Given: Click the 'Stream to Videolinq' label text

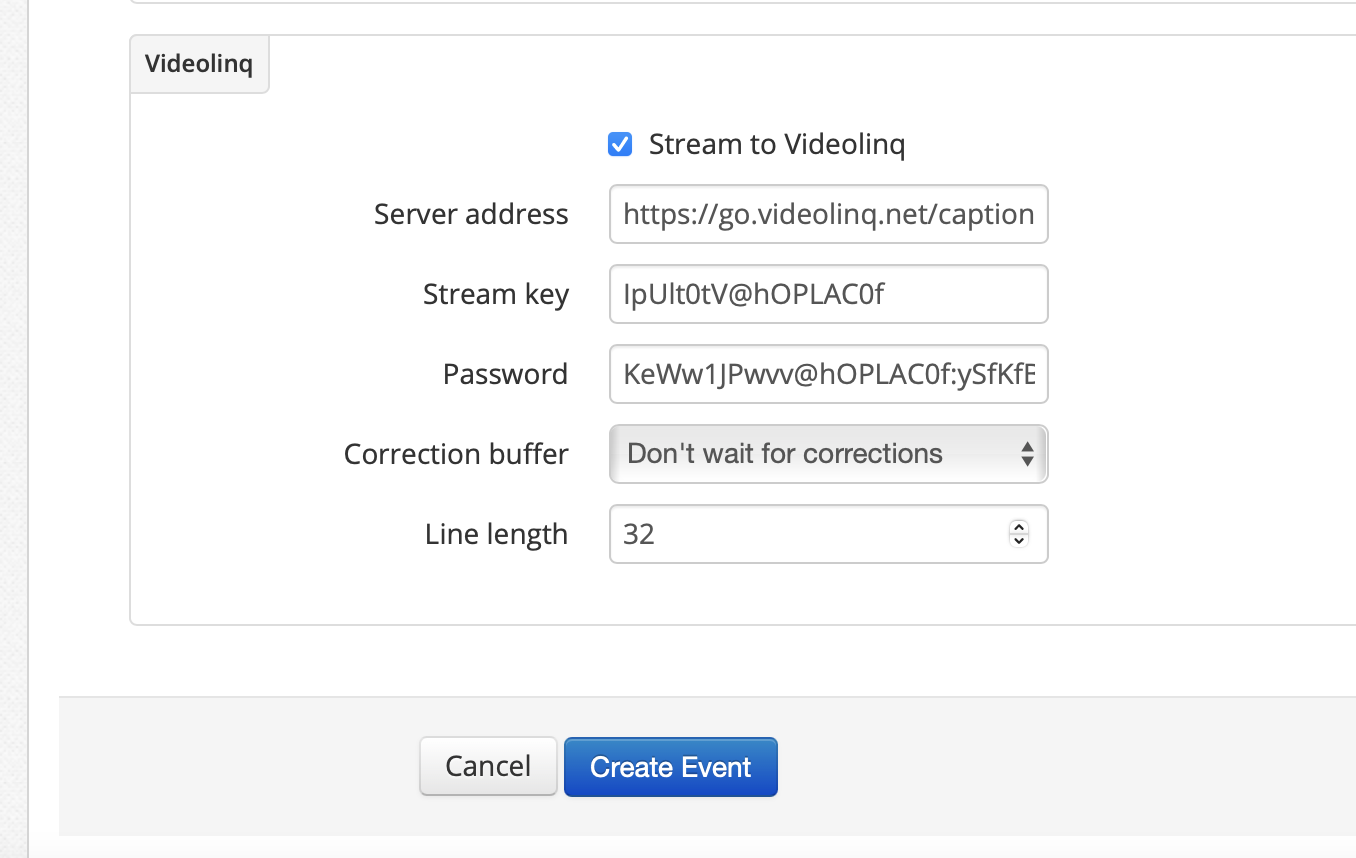Looking at the screenshot, I should (x=777, y=145).
